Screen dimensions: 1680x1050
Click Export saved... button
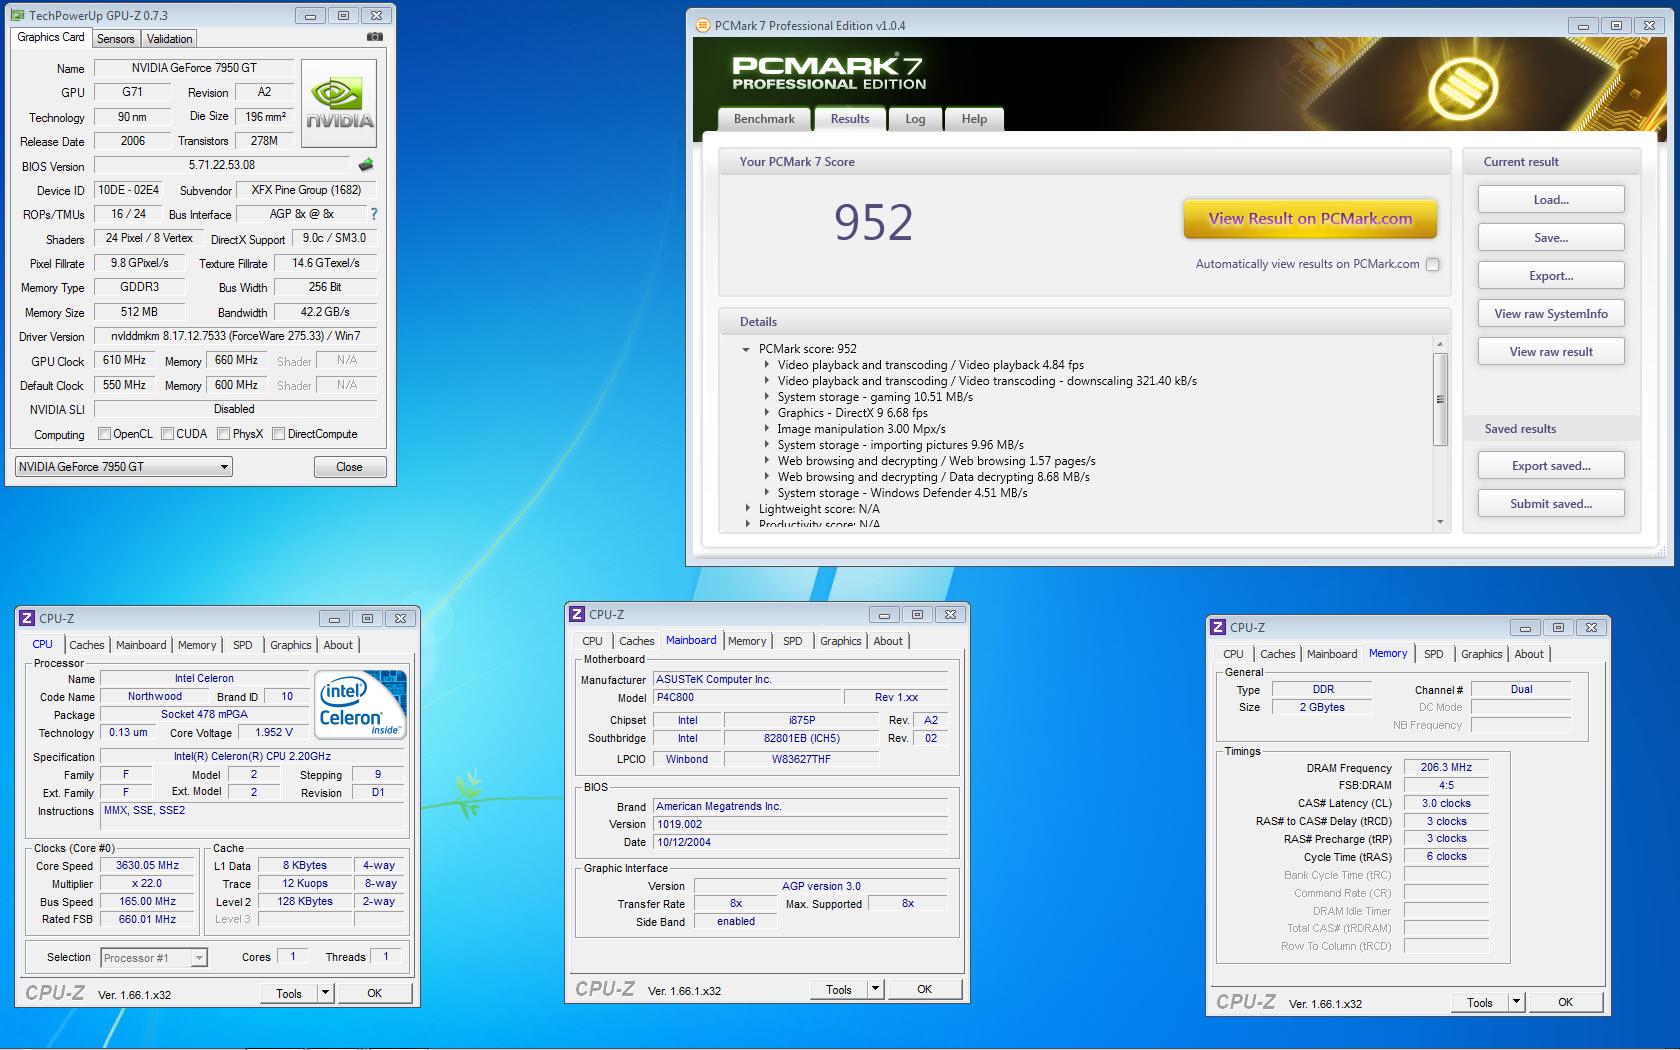pyautogui.click(x=1551, y=466)
